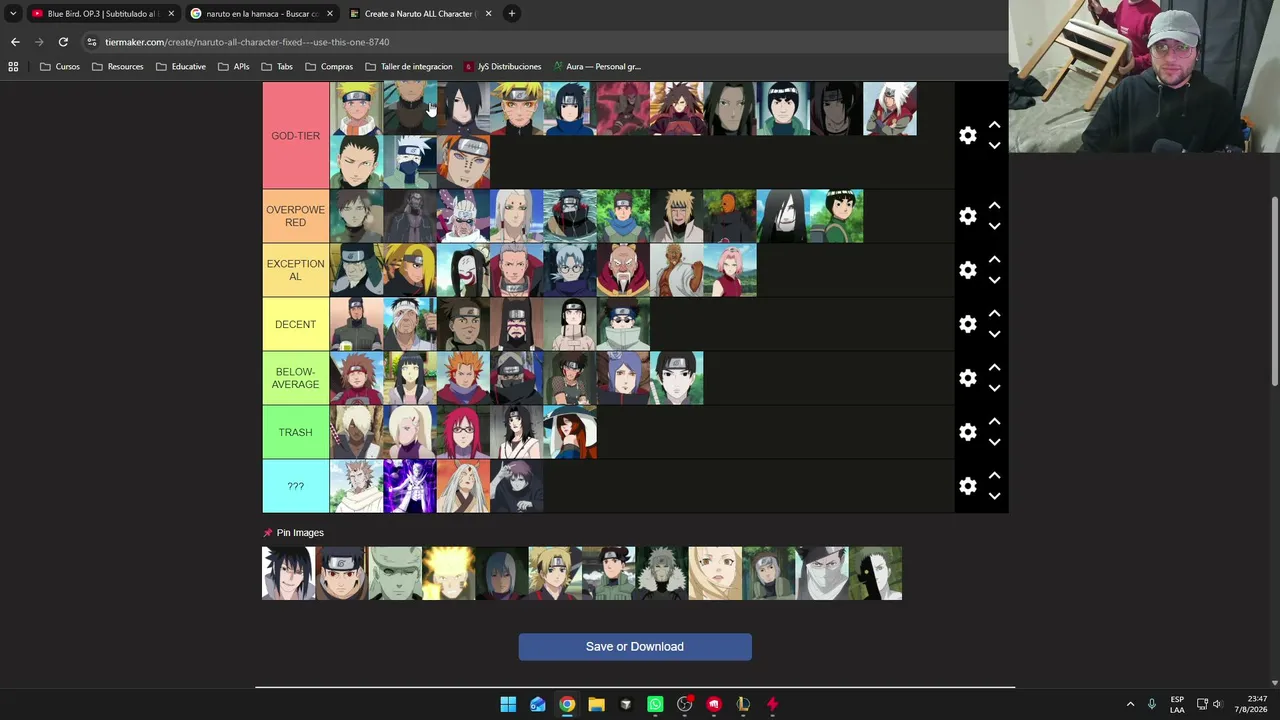This screenshot has height=720, width=1280.
Task: Open the Cursos bookmark folder
Action: tap(60, 67)
